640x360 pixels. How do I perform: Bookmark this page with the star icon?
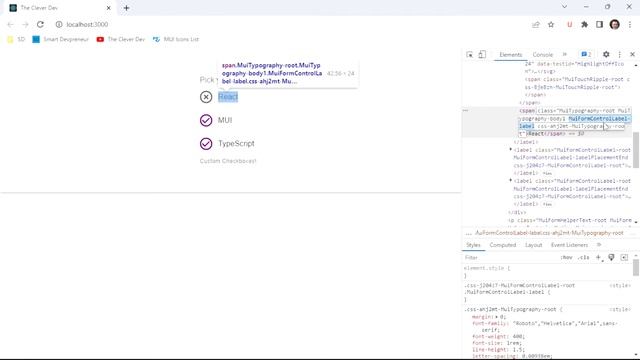(551, 24)
